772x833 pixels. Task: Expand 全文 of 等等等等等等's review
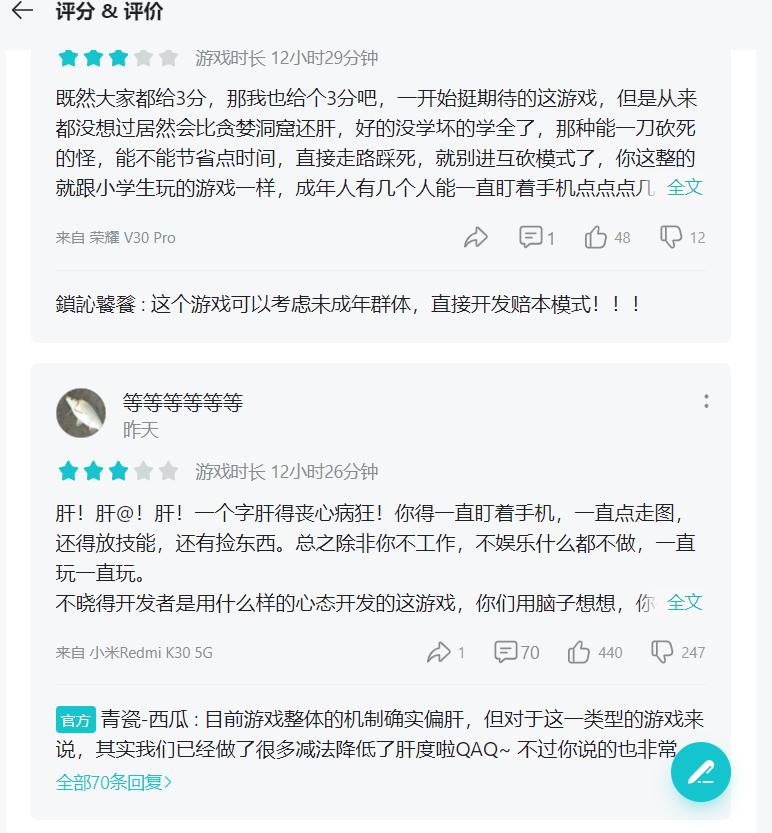684,602
